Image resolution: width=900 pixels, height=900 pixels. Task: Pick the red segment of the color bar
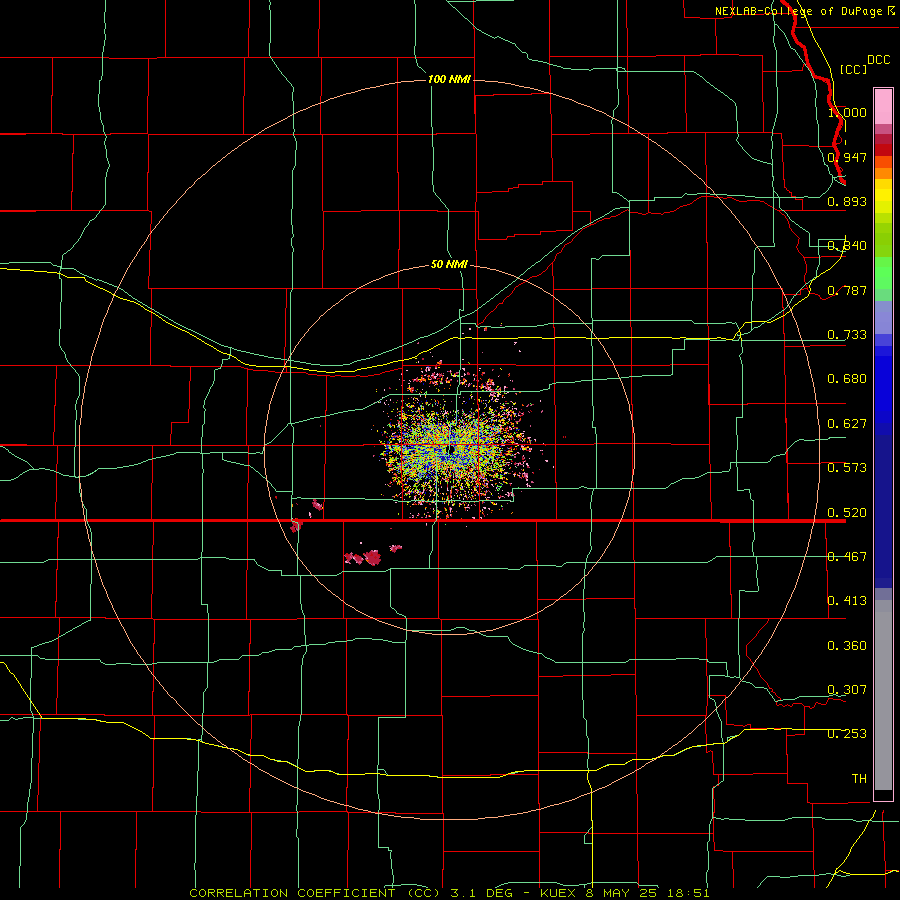point(883,149)
